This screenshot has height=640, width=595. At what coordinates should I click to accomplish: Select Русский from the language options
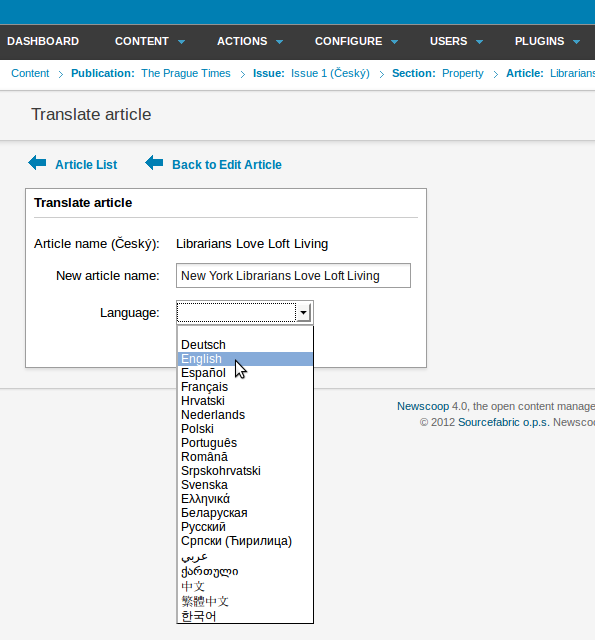click(x=245, y=527)
